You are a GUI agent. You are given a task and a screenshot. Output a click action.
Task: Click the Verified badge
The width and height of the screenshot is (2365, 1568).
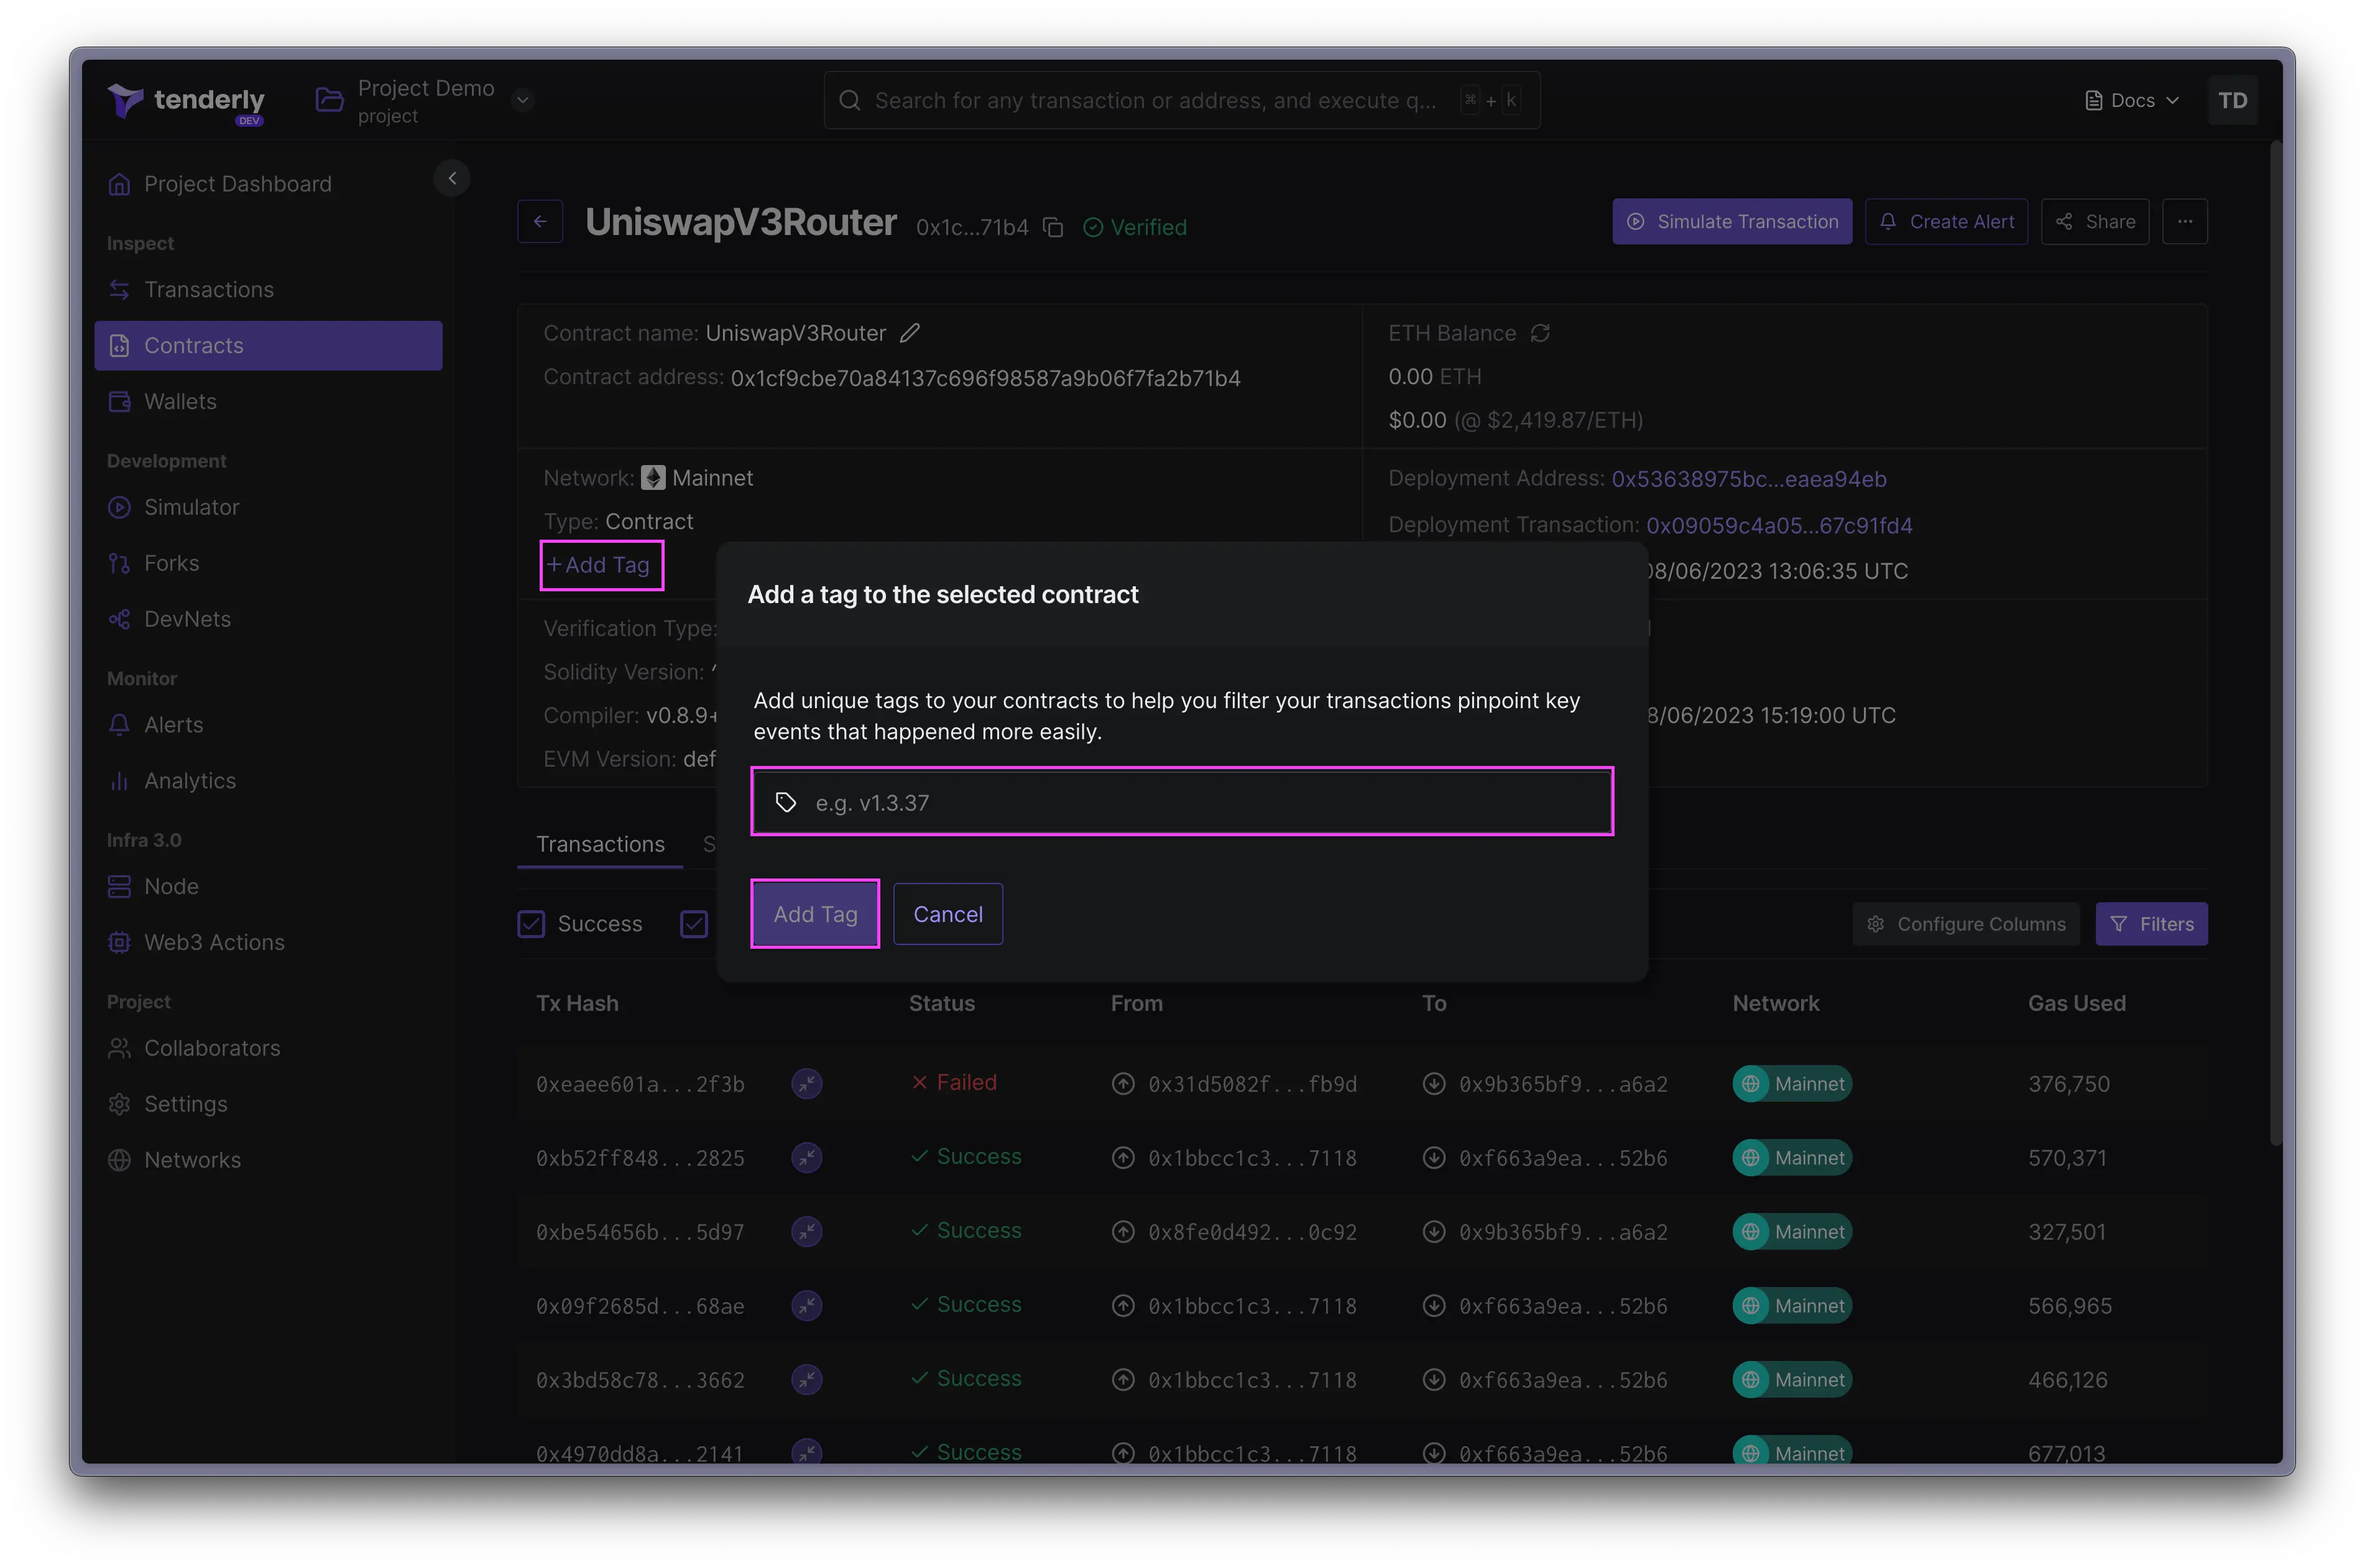coord(1135,227)
